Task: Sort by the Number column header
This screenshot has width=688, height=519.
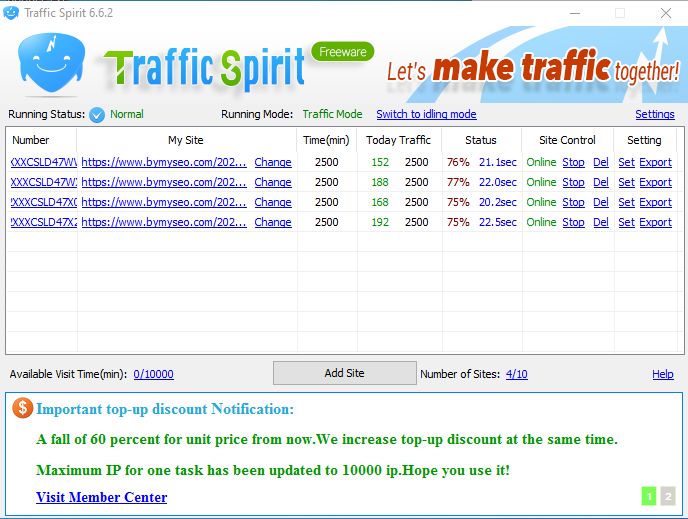Action: coord(31,140)
